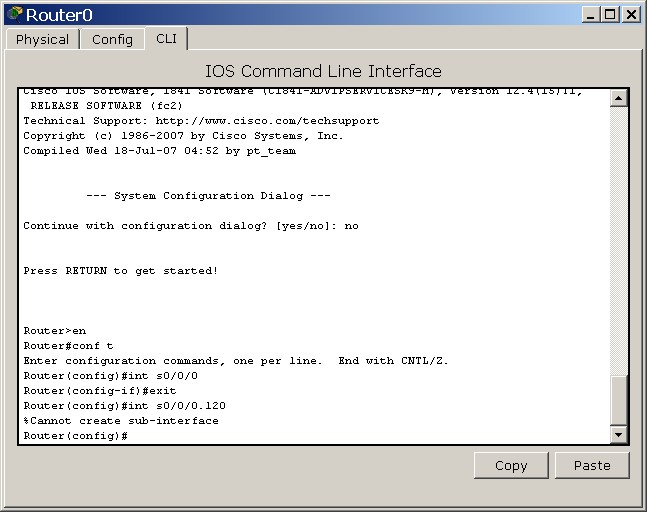Click the IOS Command Line Interface heading

coord(323,71)
